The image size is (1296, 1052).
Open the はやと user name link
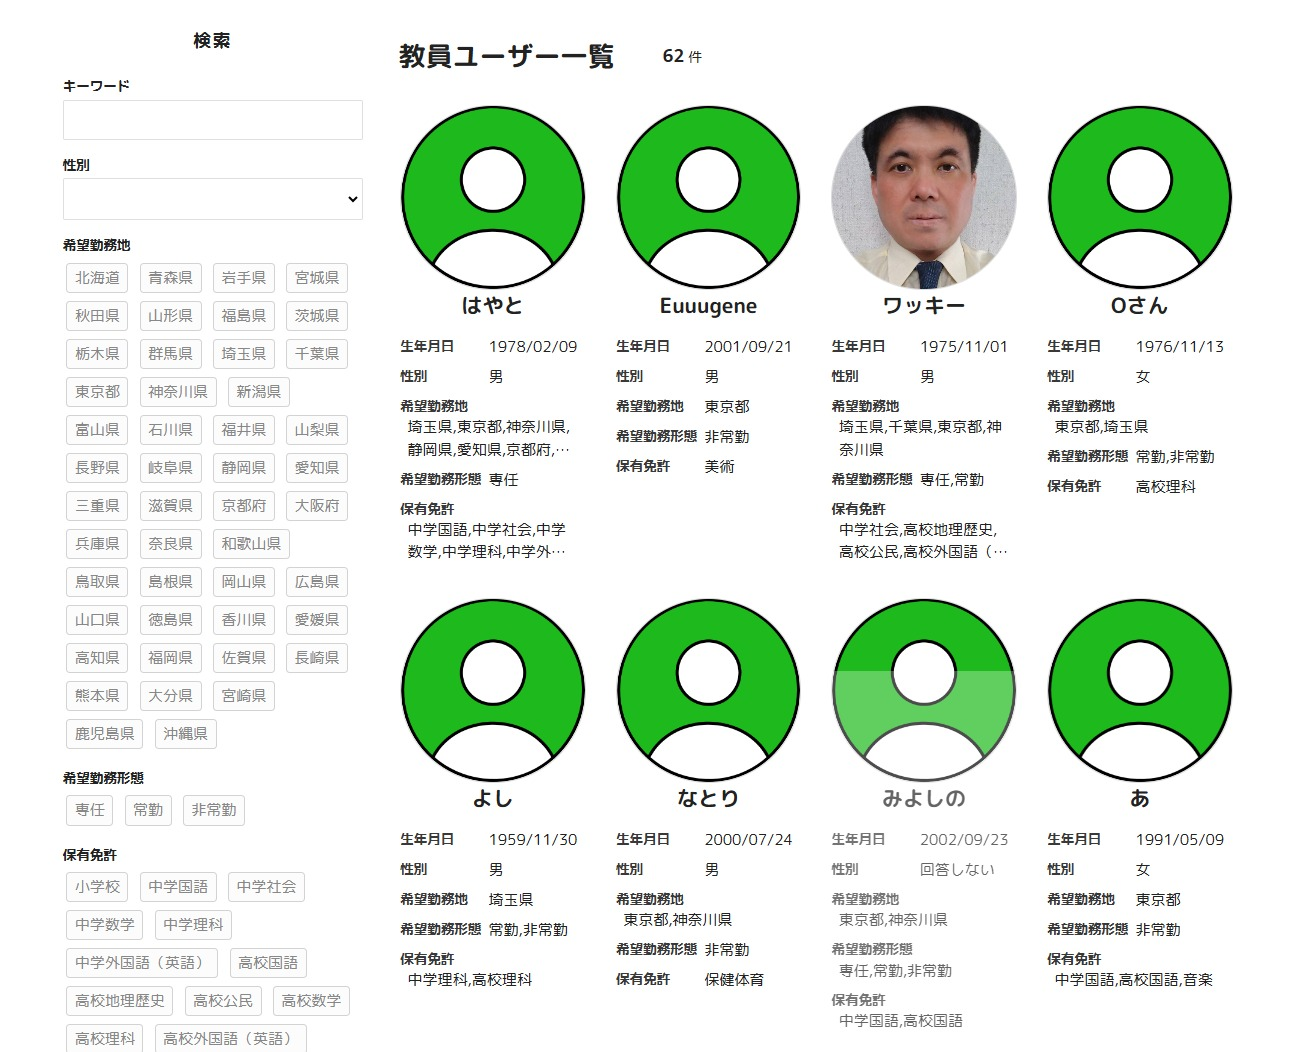493,306
